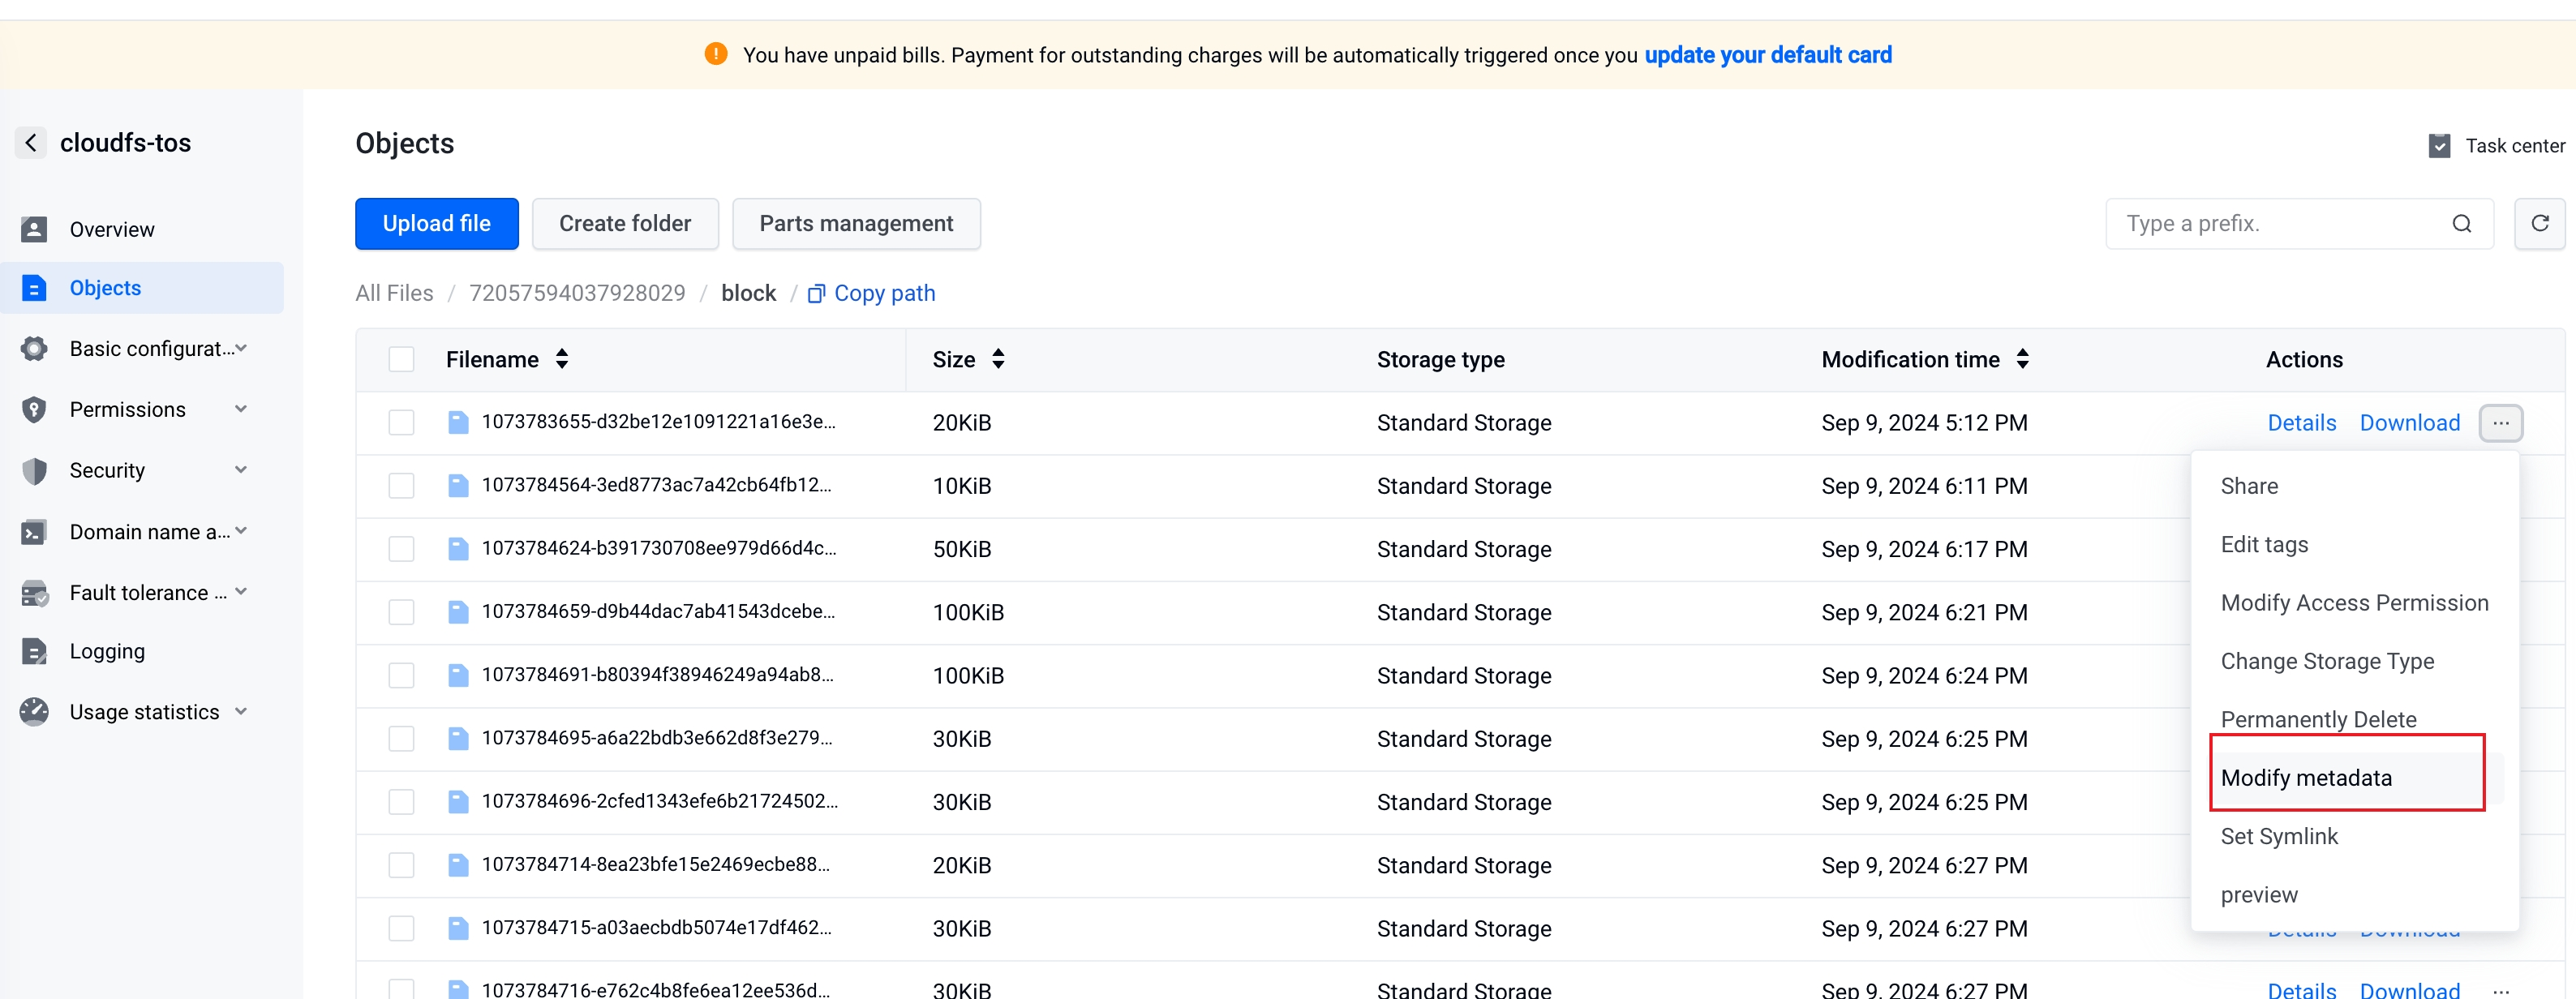The width and height of the screenshot is (2576, 999).
Task: Toggle the select-all checkbox in table header
Action: coord(401,360)
